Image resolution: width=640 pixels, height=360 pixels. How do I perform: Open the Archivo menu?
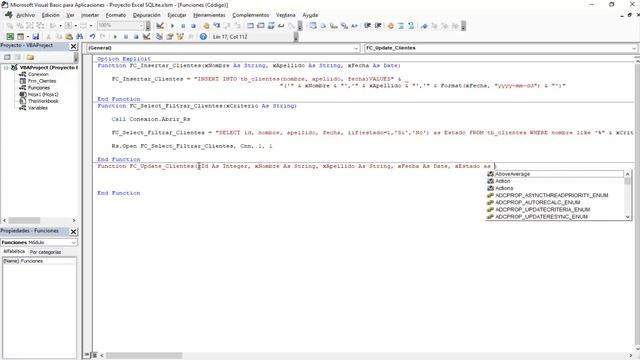coord(25,15)
